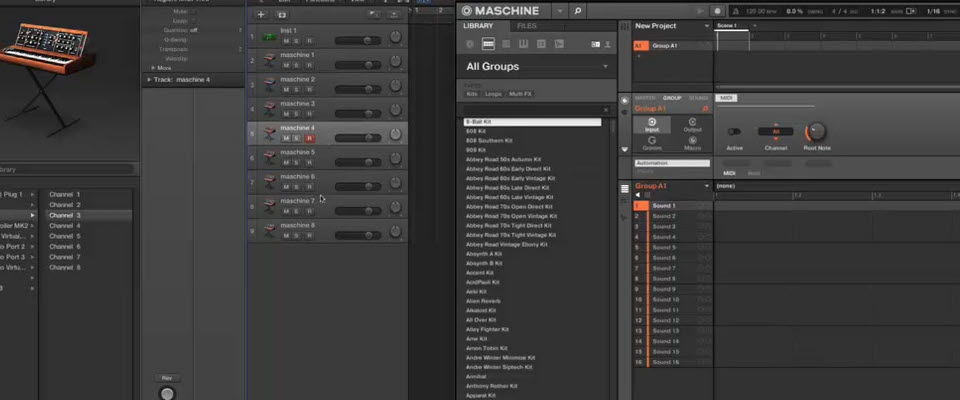The height and width of the screenshot is (400, 960).
Task: Expand the More disclosure triangle
Action: click(x=153, y=68)
